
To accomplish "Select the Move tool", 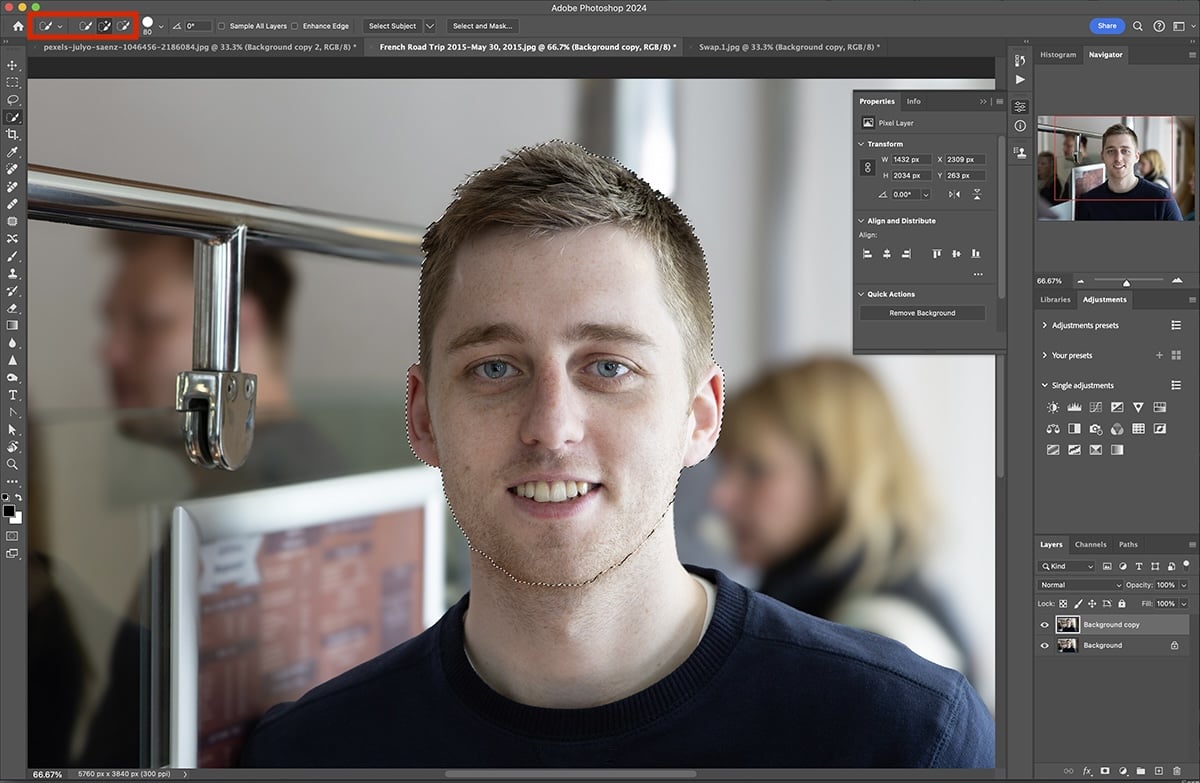I will click(x=13, y=63).
